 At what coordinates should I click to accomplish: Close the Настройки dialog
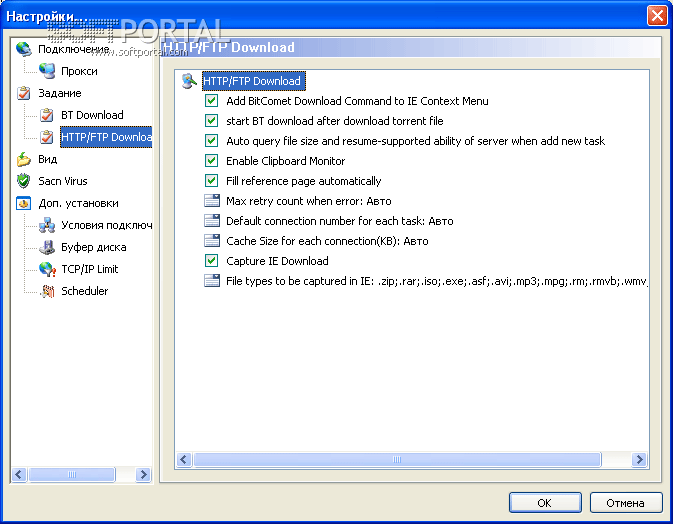point(657,16)
